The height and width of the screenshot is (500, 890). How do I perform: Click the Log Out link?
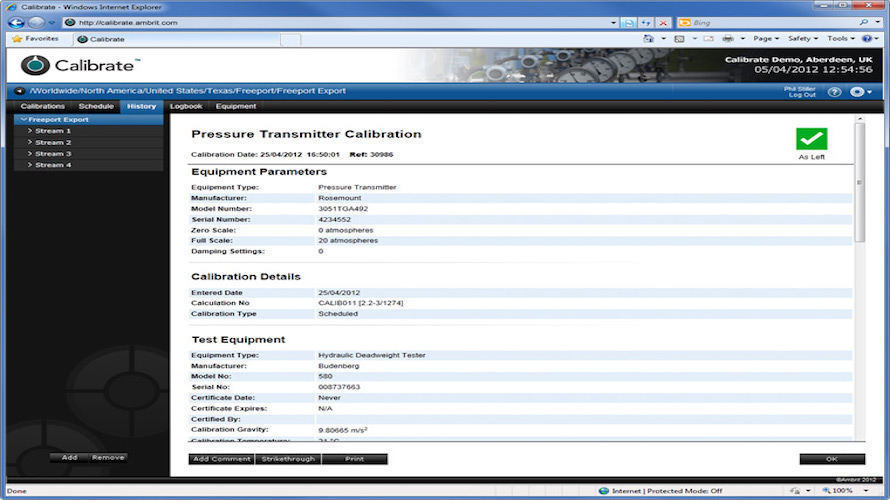tap(802, 95)
